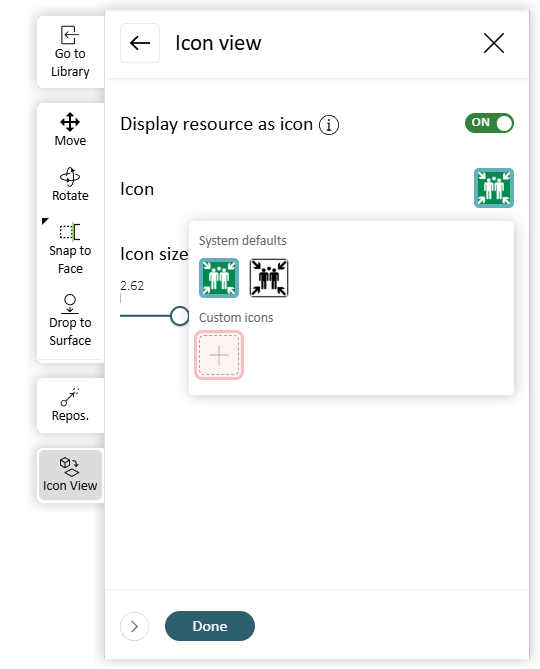Select the Rotate tool
The height and width of the screenshot is (669, 540).
click(x=70, y=184)
